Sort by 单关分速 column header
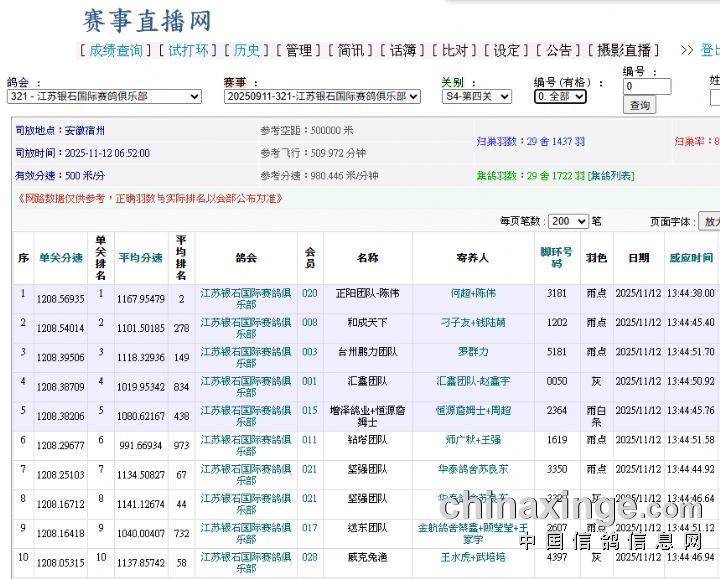This screenshot has height=579, width=720. (x=60, y=258)
